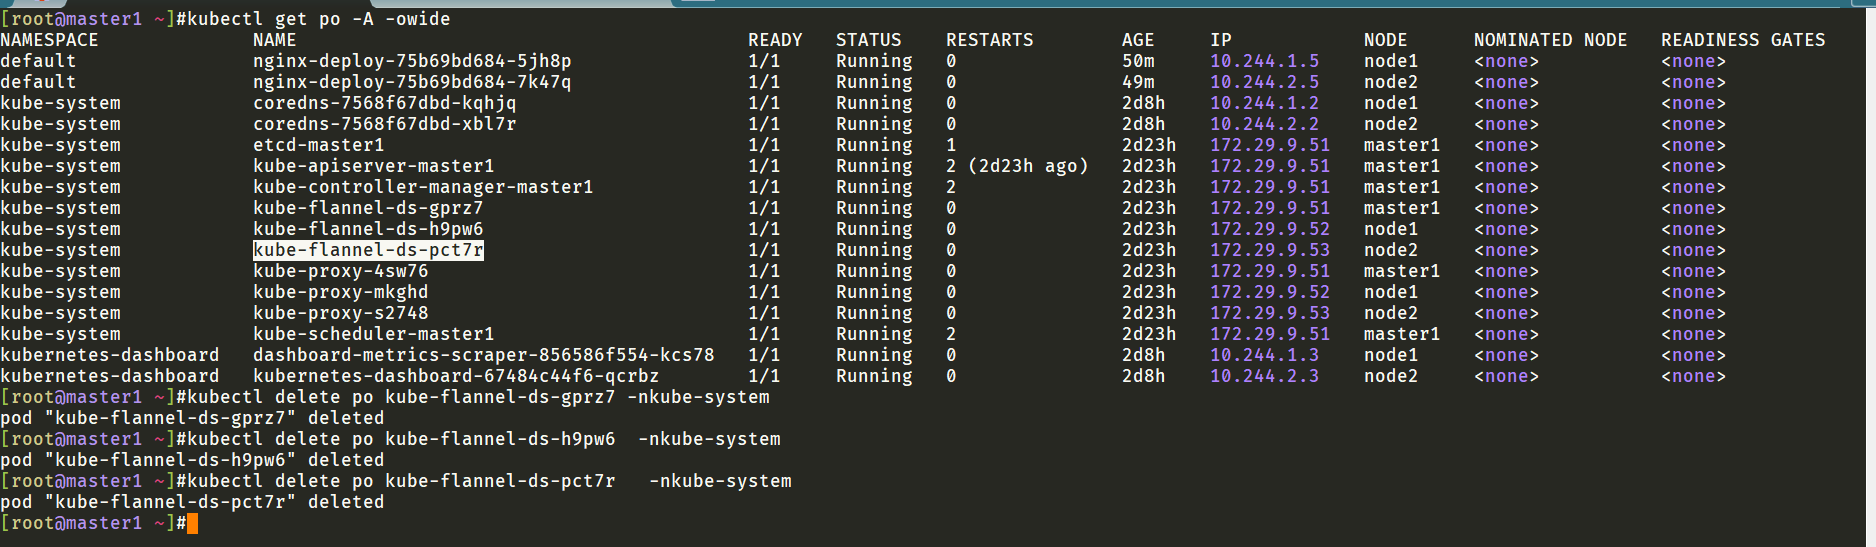Click the NAMESPACE column header
The image size is (1876, 547).
pyautogui.click(x=50, y=40)
